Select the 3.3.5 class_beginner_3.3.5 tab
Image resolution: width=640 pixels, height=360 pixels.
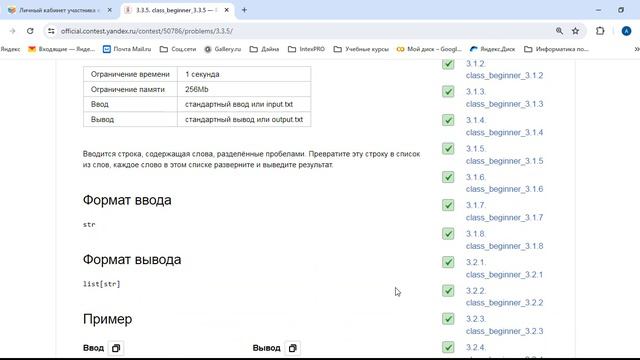177,10
